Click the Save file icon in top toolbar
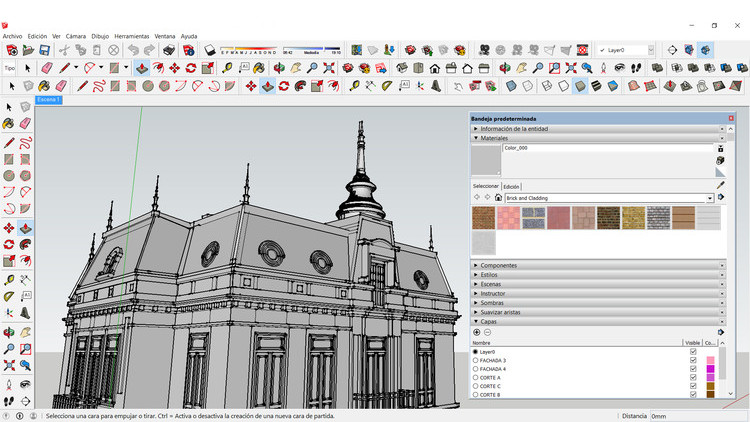Screen dimensions: 750x422 pos(44,50)
